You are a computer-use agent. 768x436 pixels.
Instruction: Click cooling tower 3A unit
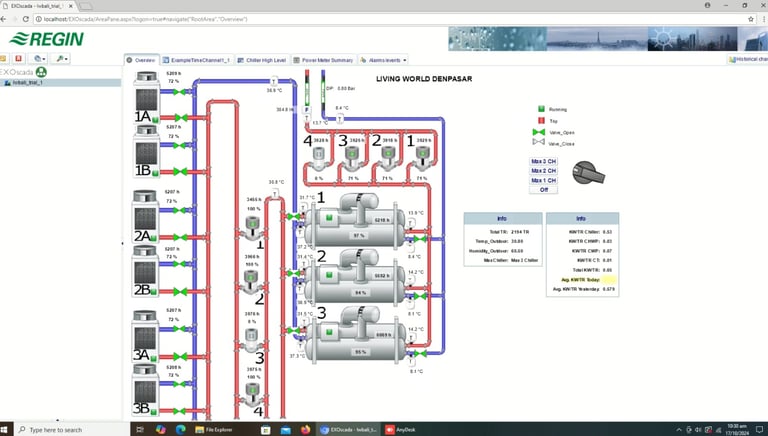click(145, 336)
